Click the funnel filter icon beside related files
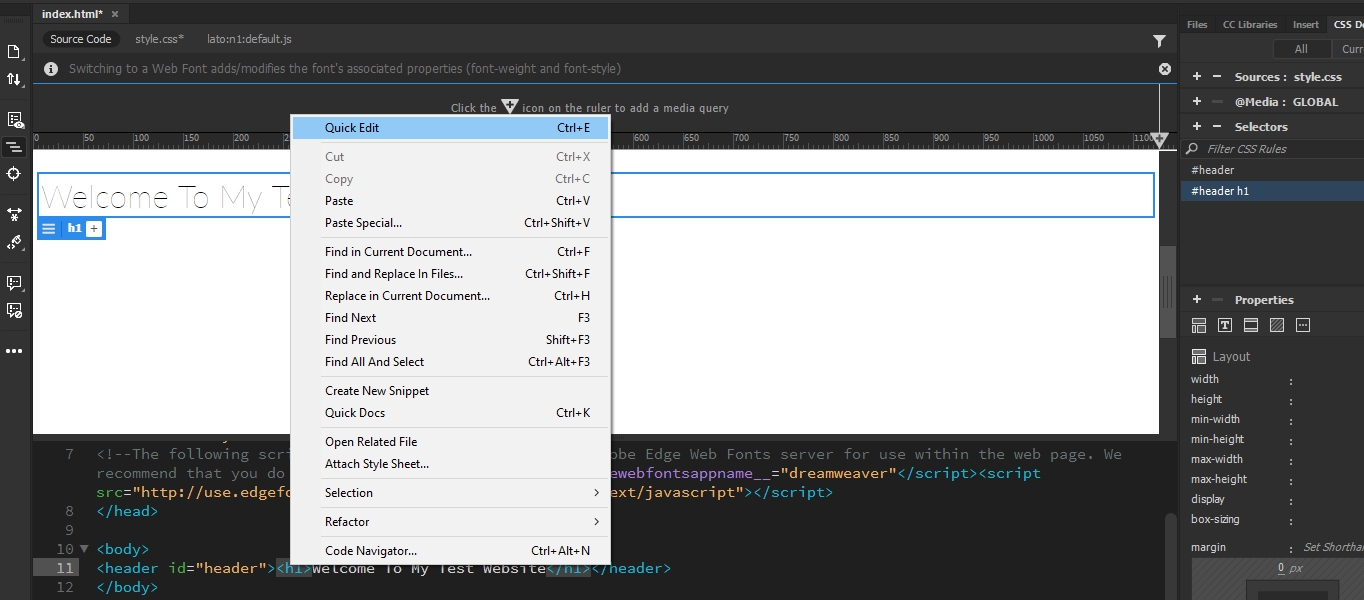 pos(1159,41)
